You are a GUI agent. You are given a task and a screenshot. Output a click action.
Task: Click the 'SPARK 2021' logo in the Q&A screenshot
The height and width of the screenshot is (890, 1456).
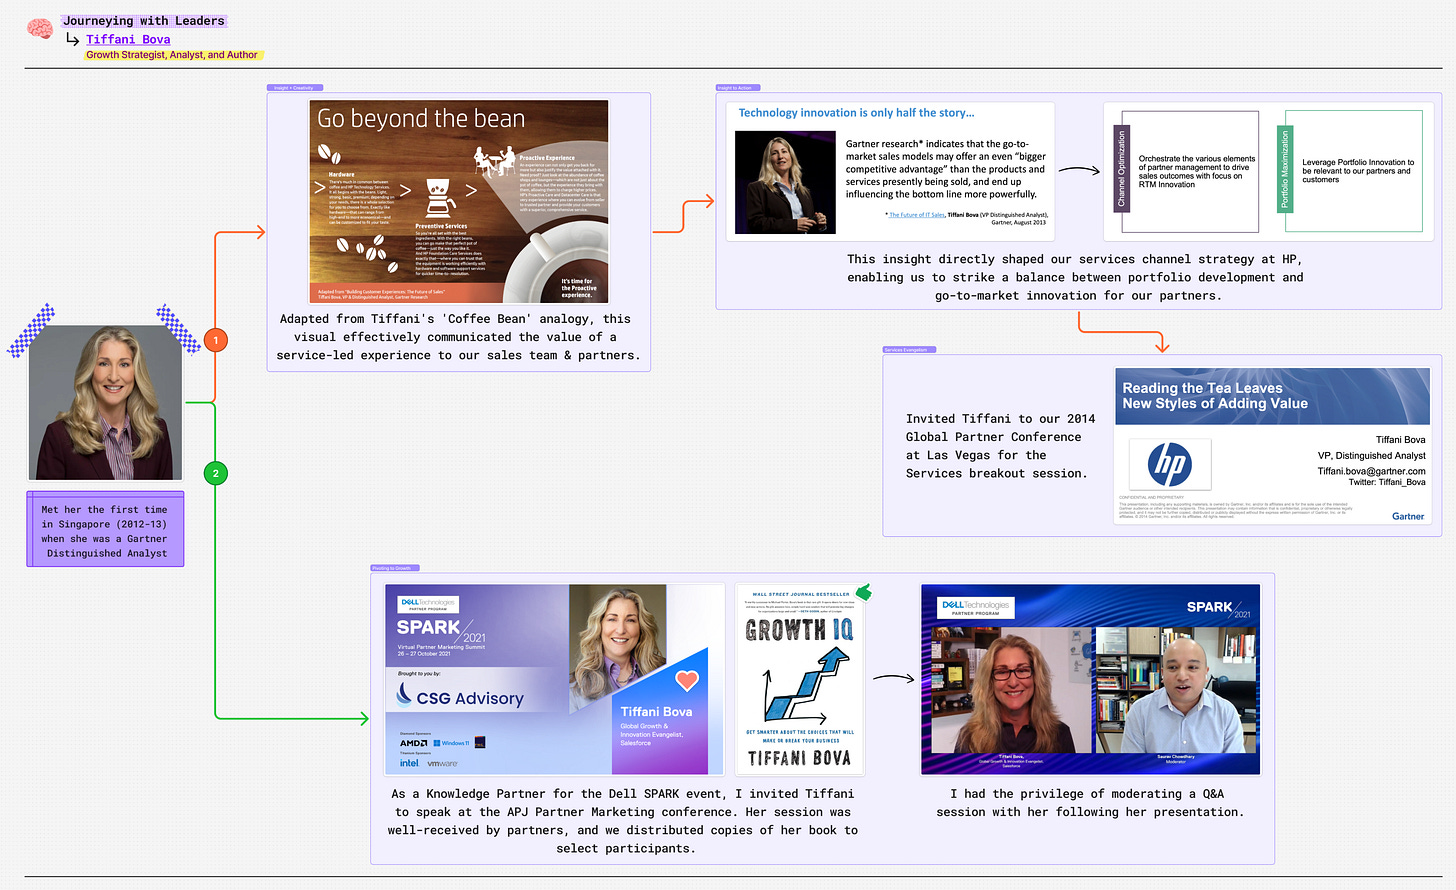tap(1218, 608)
